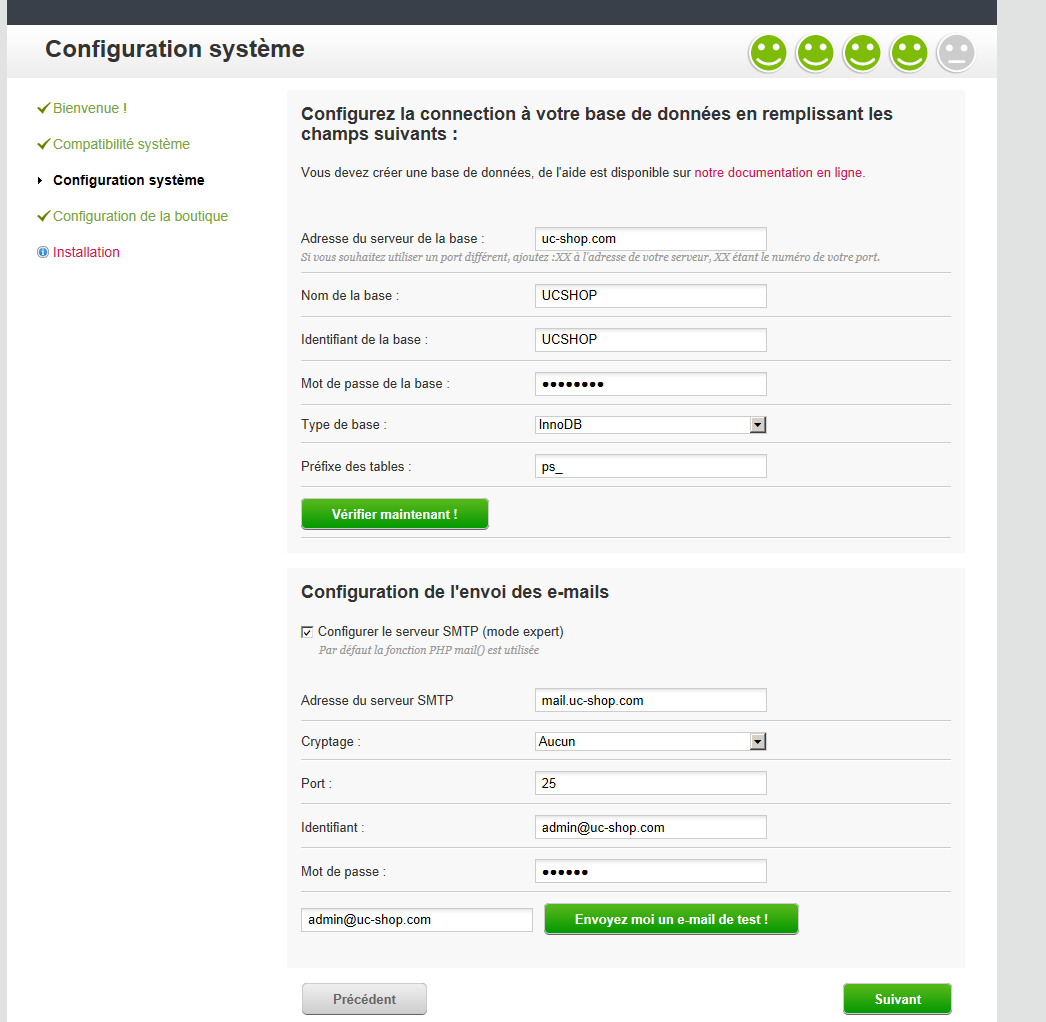Click the first green smiley step icon

pos(768,53)
